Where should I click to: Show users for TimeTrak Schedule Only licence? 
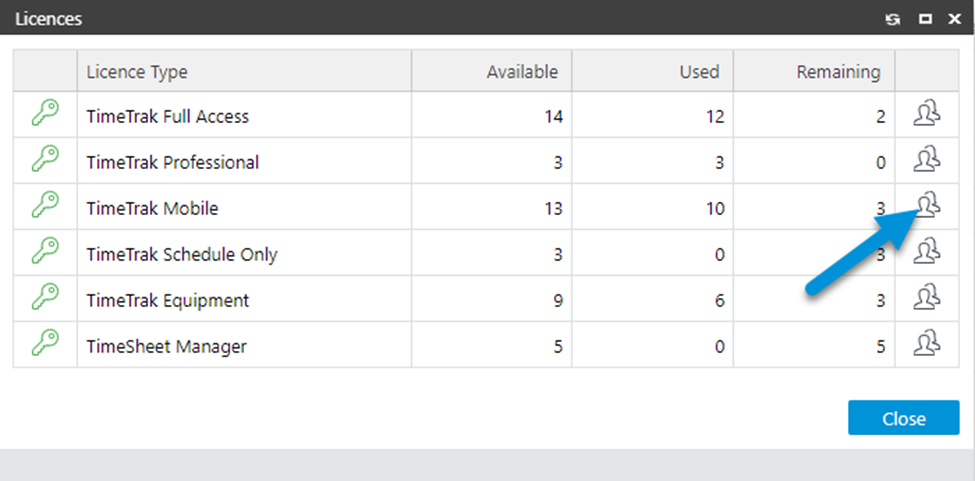point(928,251)
